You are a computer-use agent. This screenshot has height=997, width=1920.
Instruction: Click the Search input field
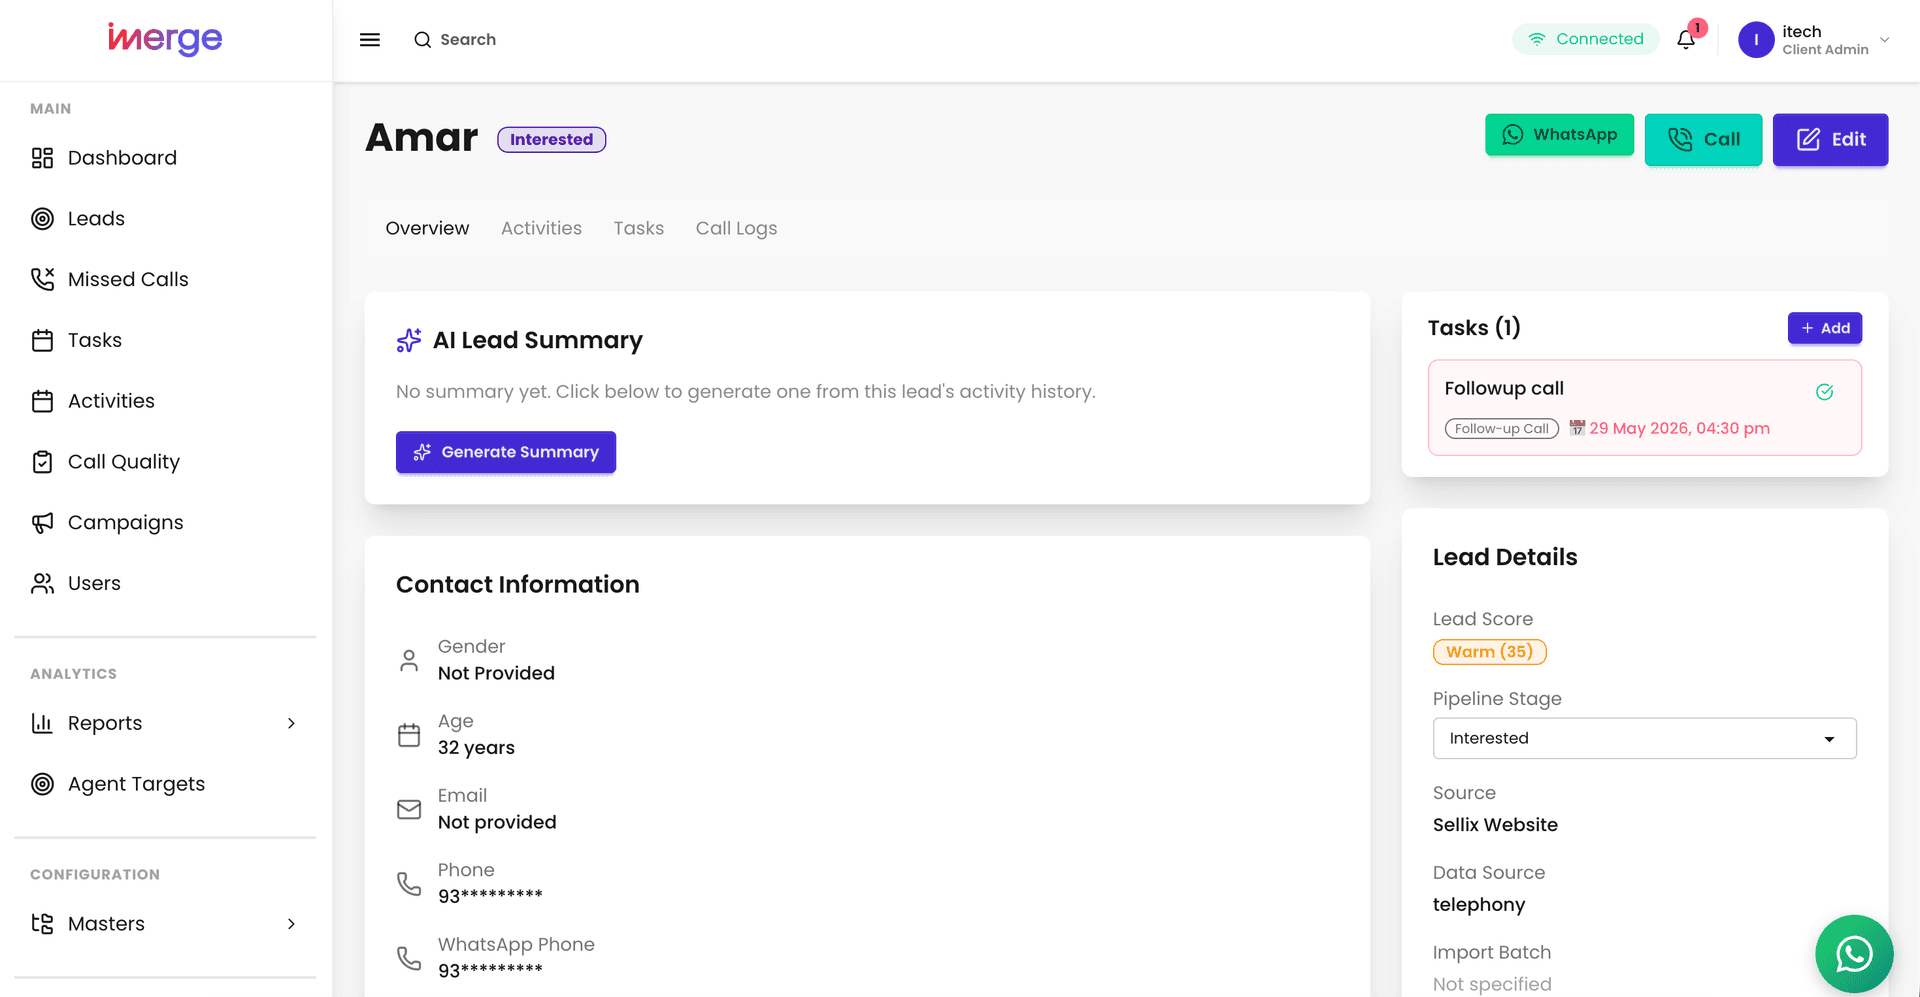click(x=468, y=40)
